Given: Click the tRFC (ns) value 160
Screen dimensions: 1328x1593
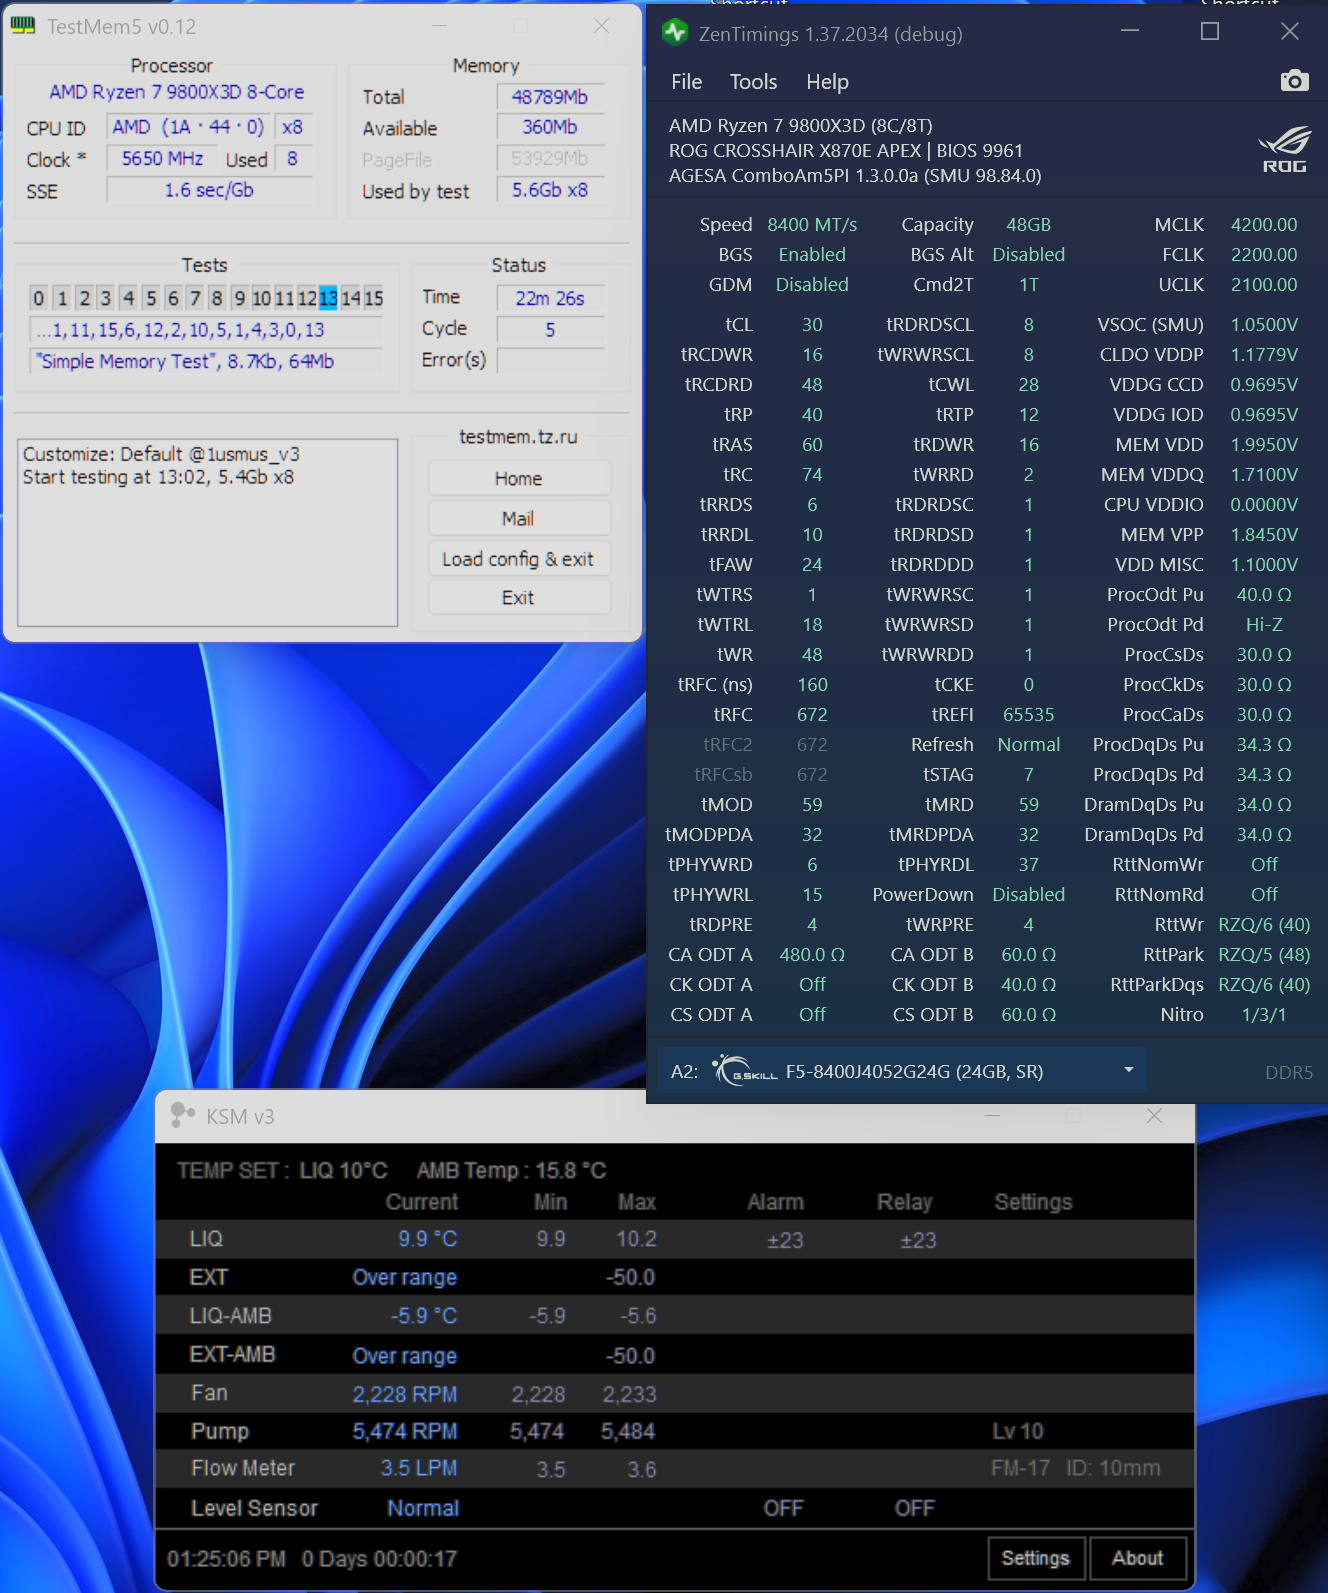Looking at the screenshot, I should [x=812, y=685].
